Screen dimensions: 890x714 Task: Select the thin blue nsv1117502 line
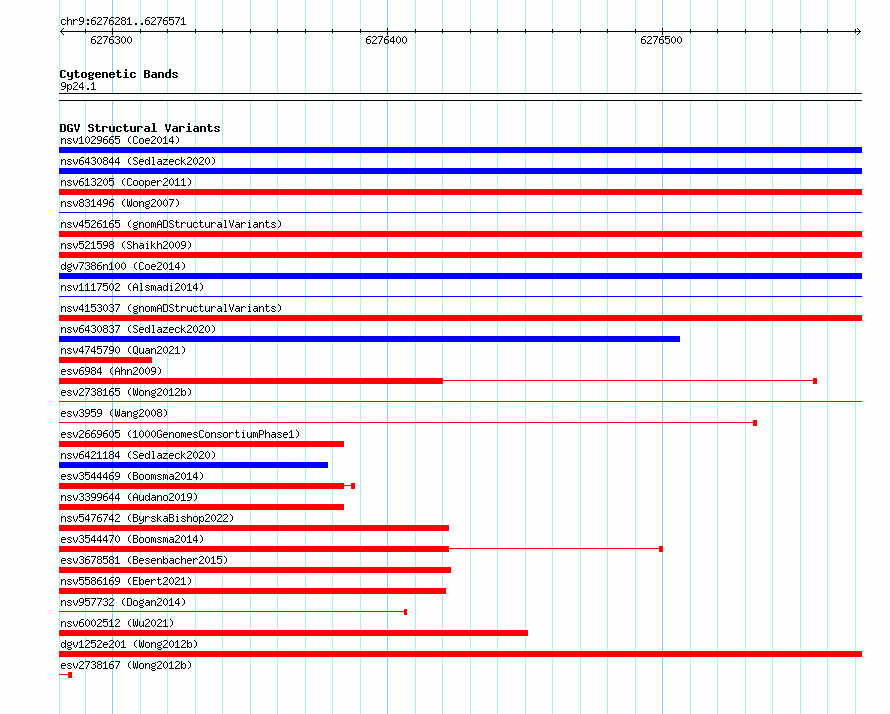tap(460, 296)
